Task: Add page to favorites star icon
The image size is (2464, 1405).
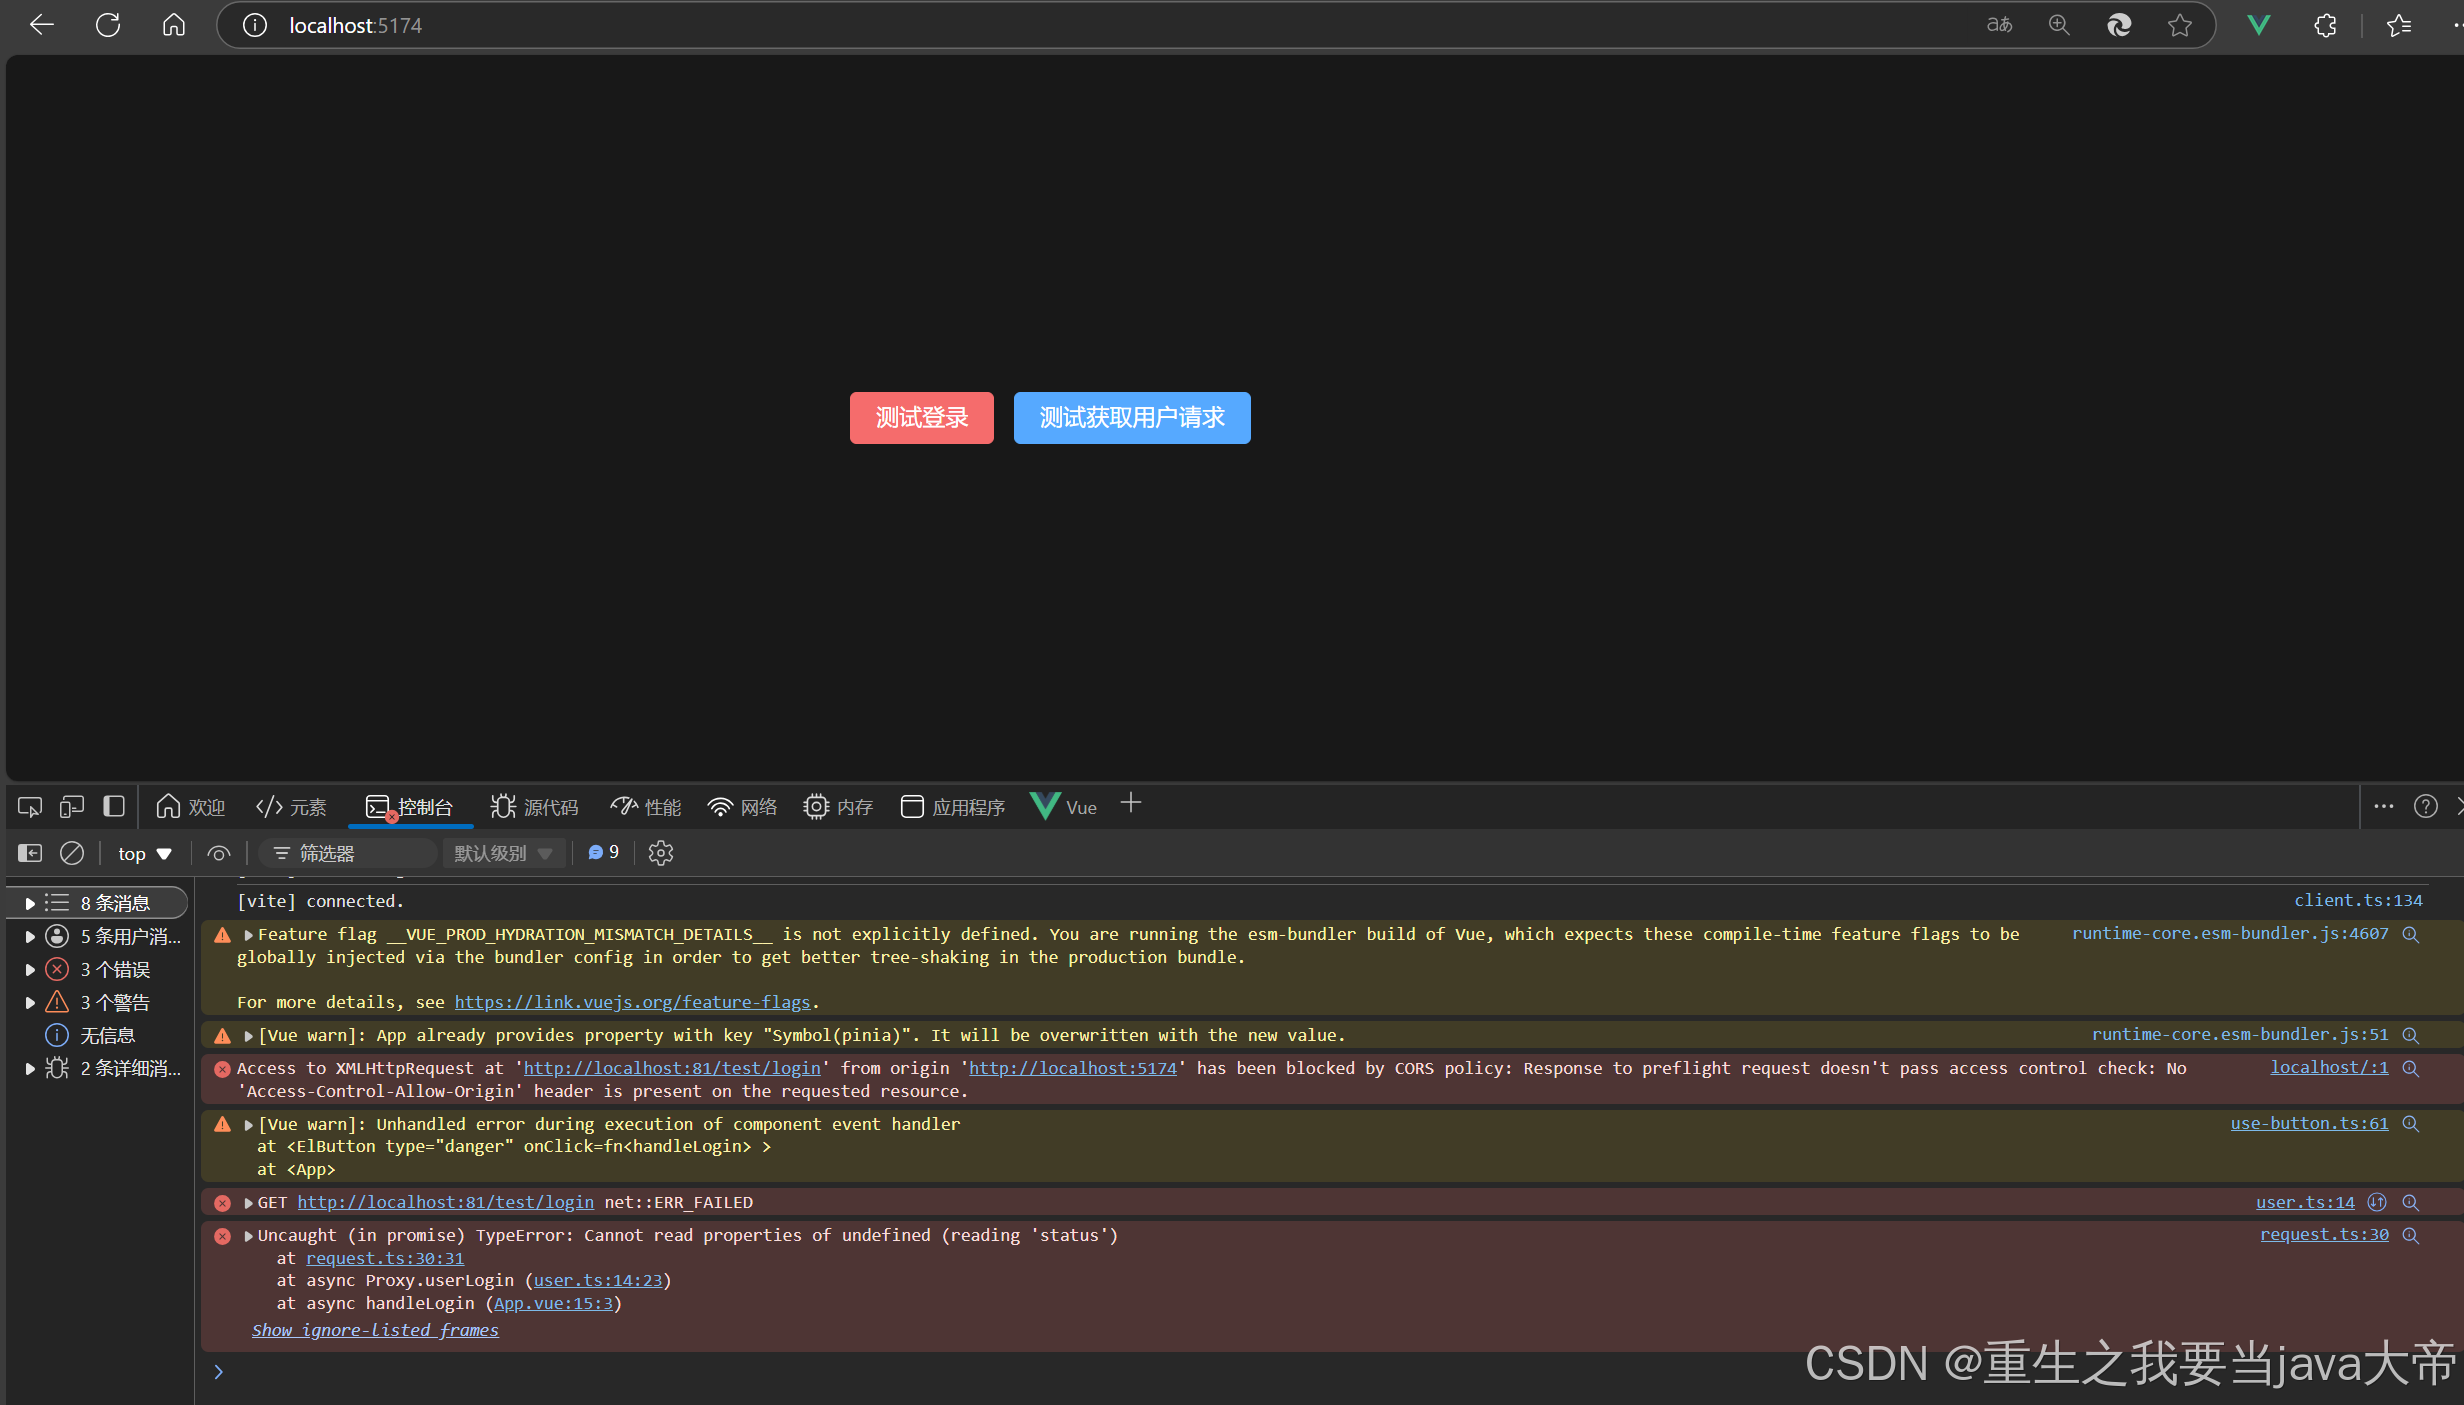Action: [2180, 26]
